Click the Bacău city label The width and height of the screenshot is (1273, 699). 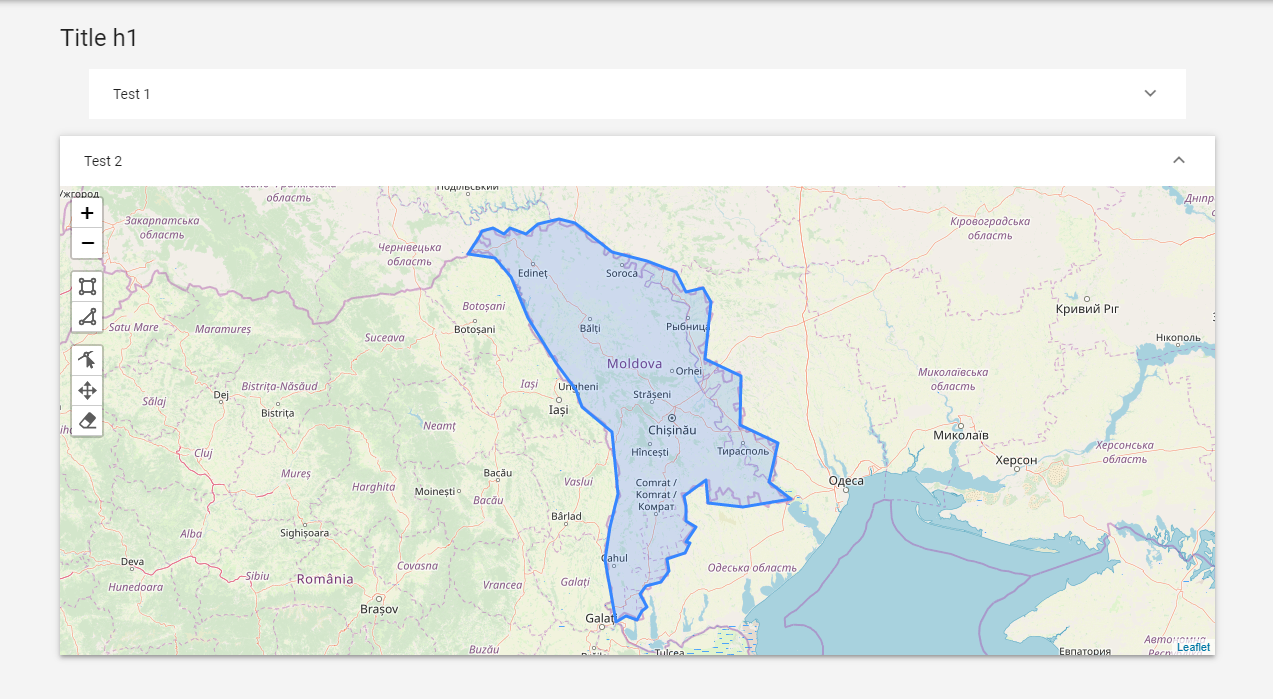(497, 472)
